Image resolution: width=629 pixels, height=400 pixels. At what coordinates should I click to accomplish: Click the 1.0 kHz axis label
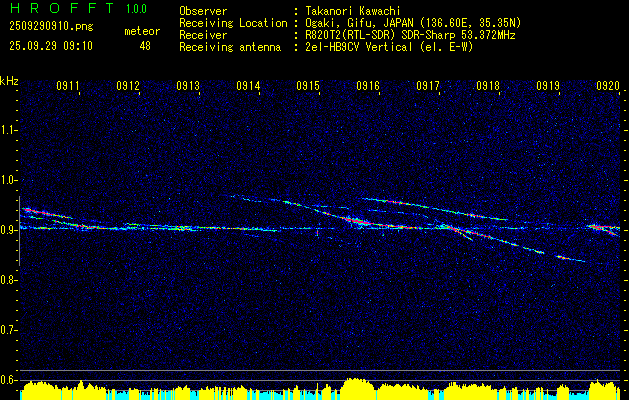8,180
